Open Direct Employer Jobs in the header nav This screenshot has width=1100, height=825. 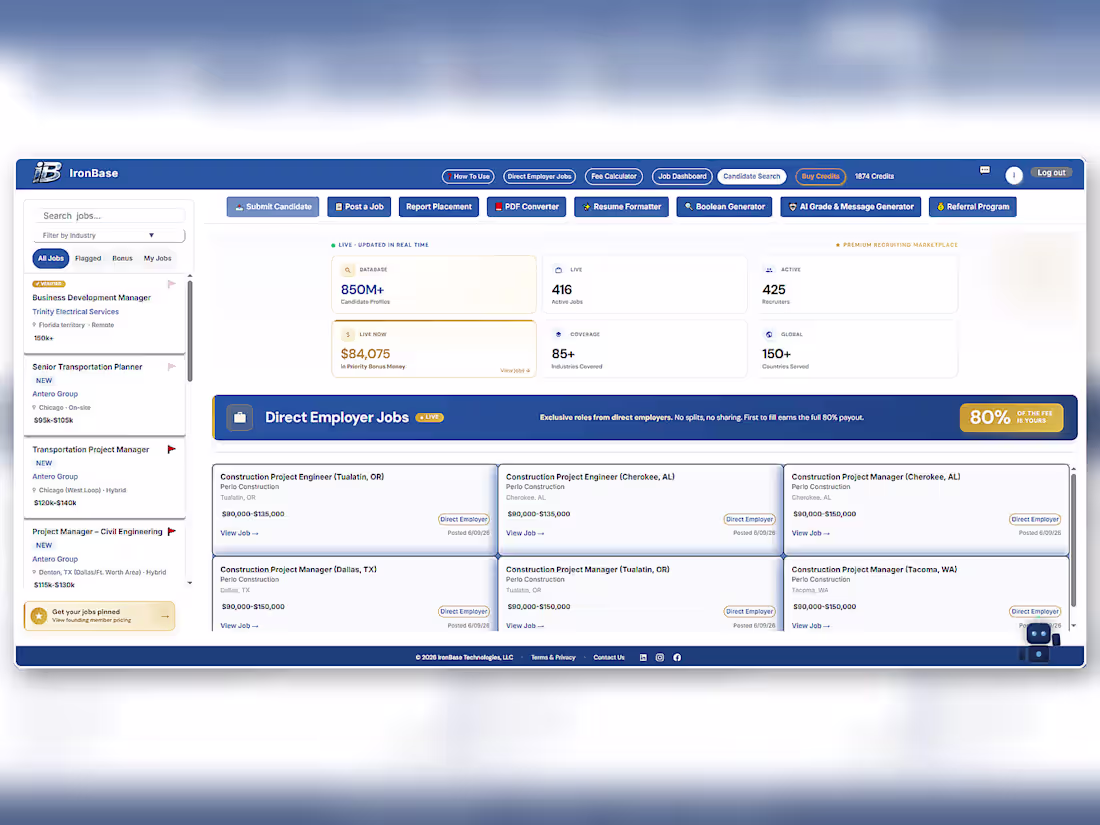click(x=539, y=177)
